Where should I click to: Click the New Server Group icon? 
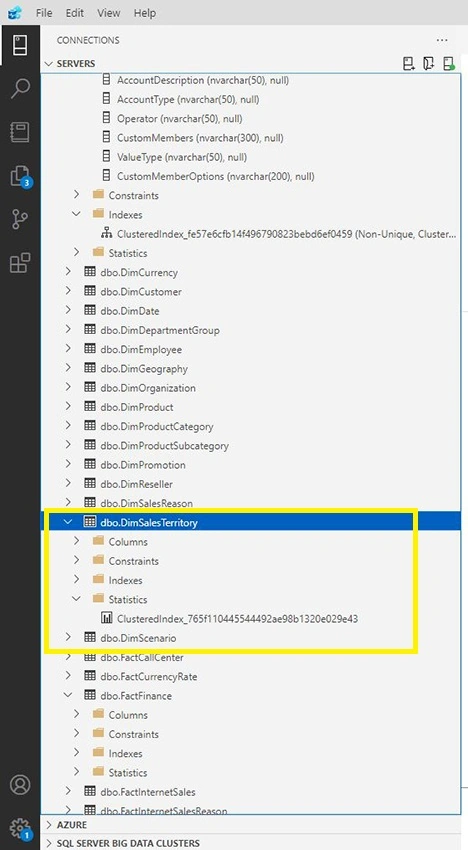(429, 63)
